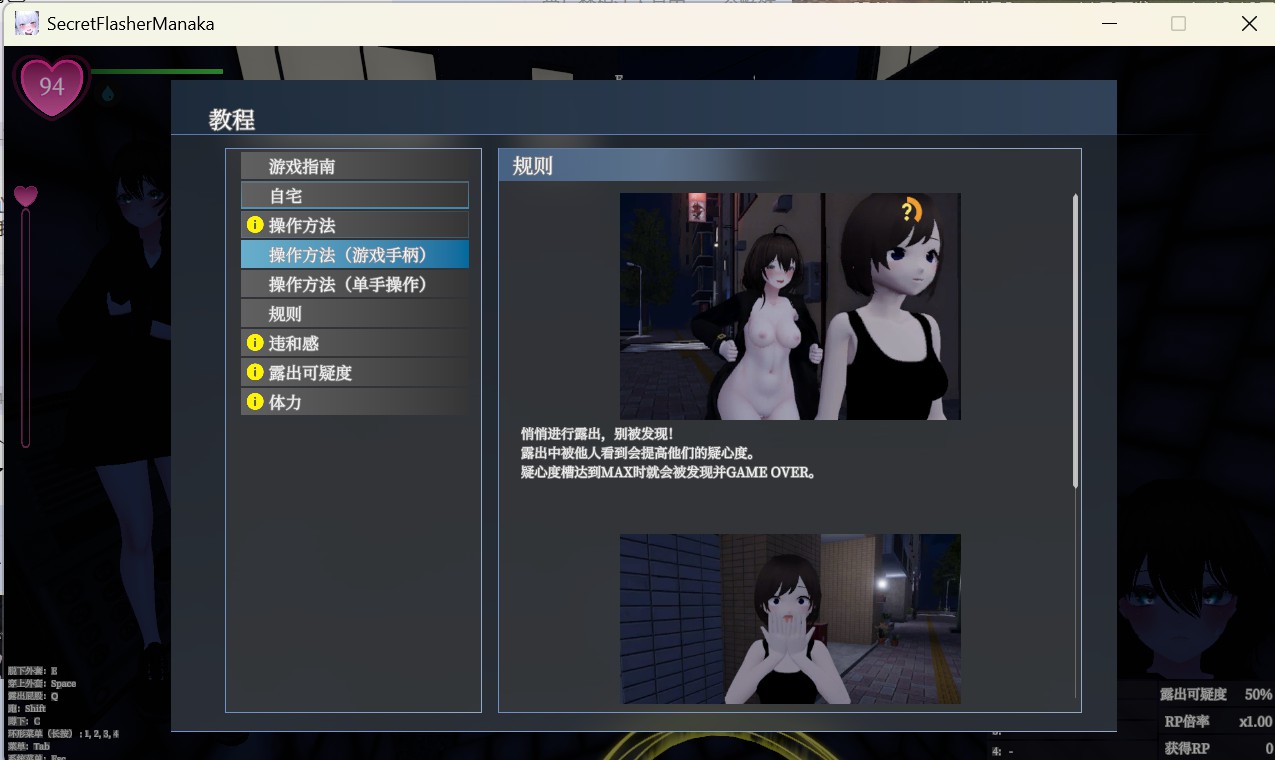Click the 获得RP status label
The height and width of the screenshot is (760, 1275).
pos(1187,748)
